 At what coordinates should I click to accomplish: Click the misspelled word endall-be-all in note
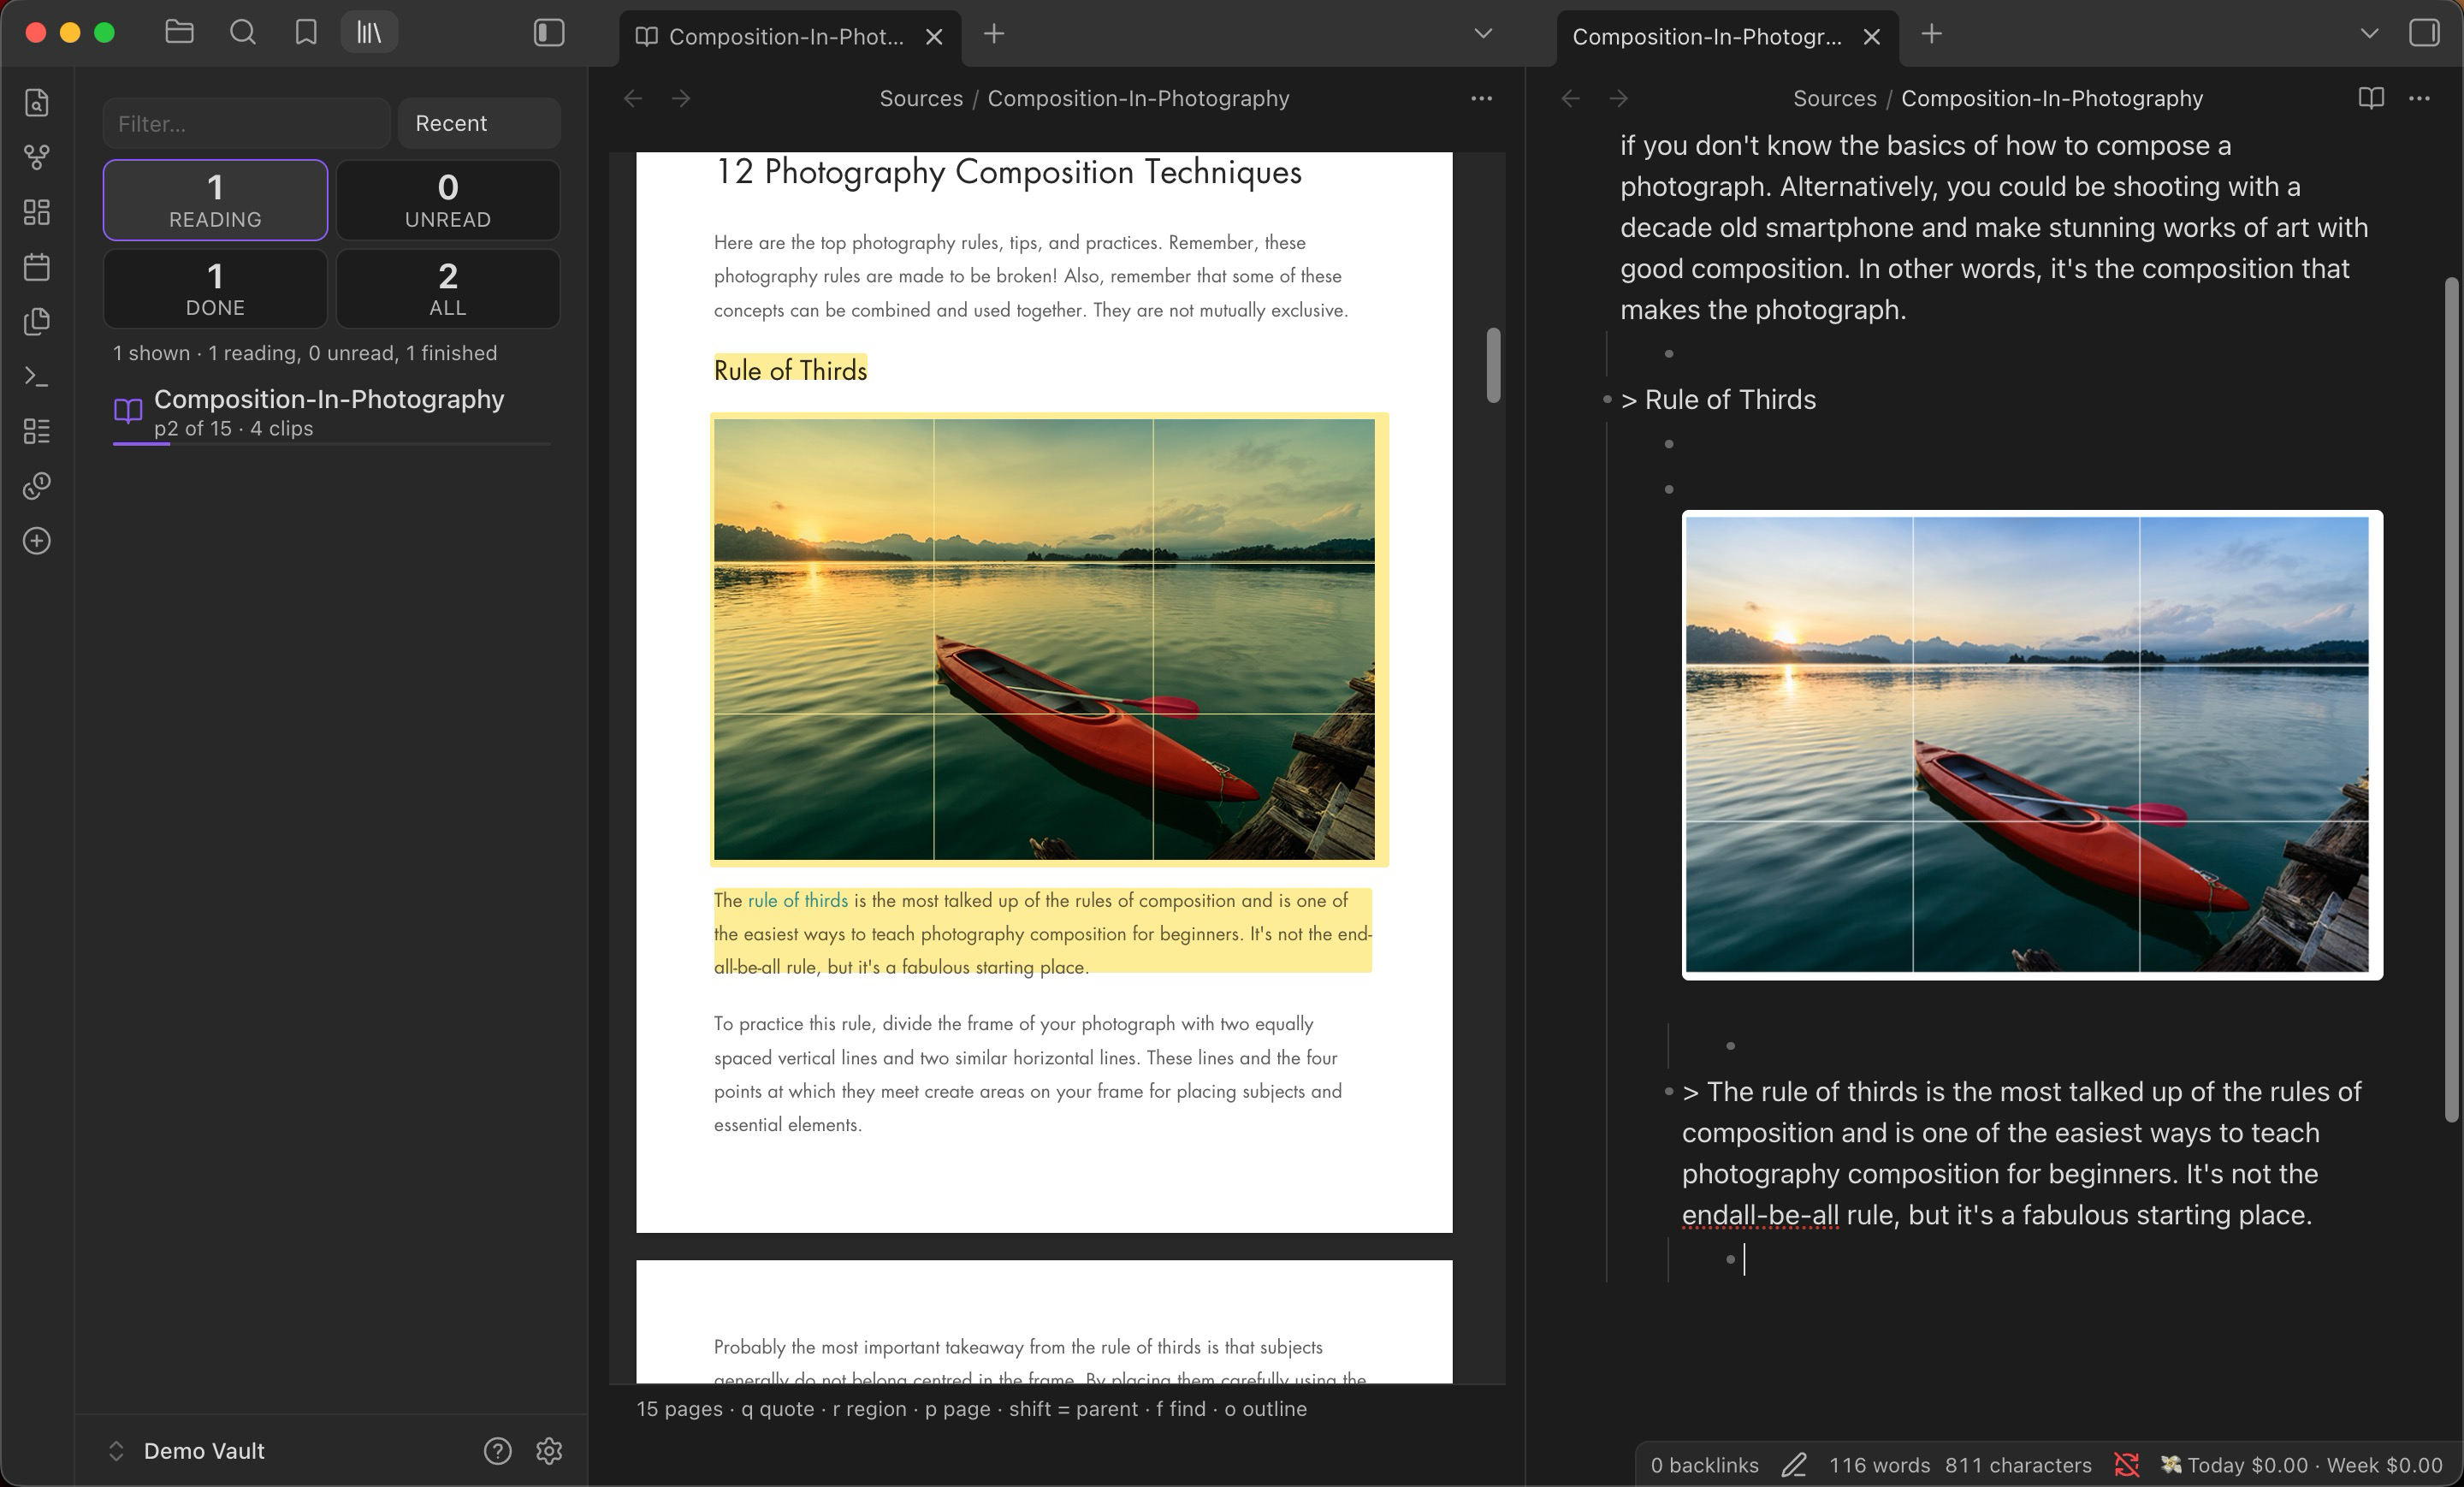pyautogui.click(x=1760, y=1215)
